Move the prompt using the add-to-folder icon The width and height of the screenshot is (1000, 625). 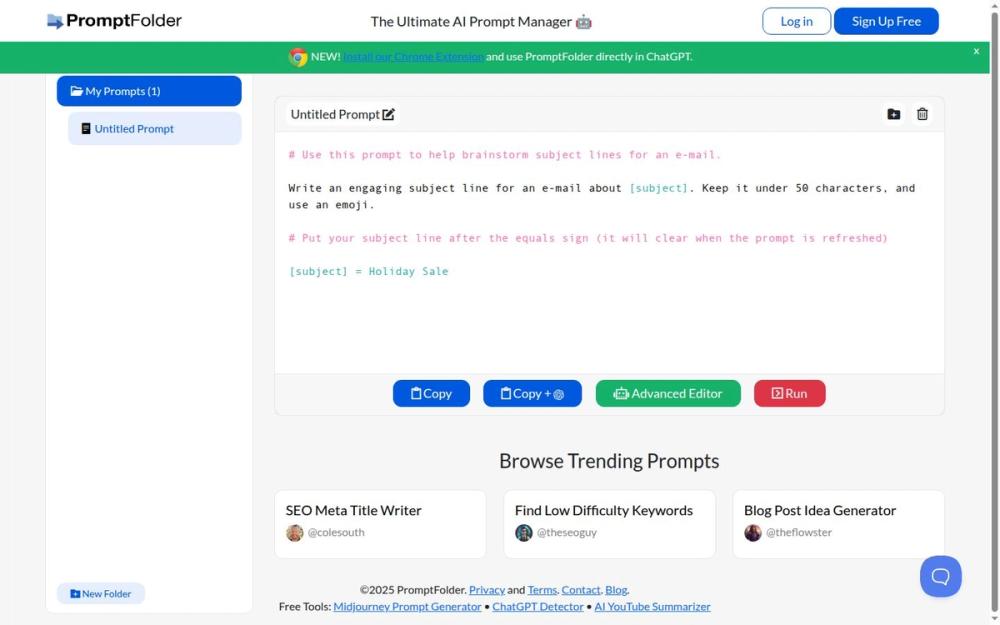click(x=894, y=114)
